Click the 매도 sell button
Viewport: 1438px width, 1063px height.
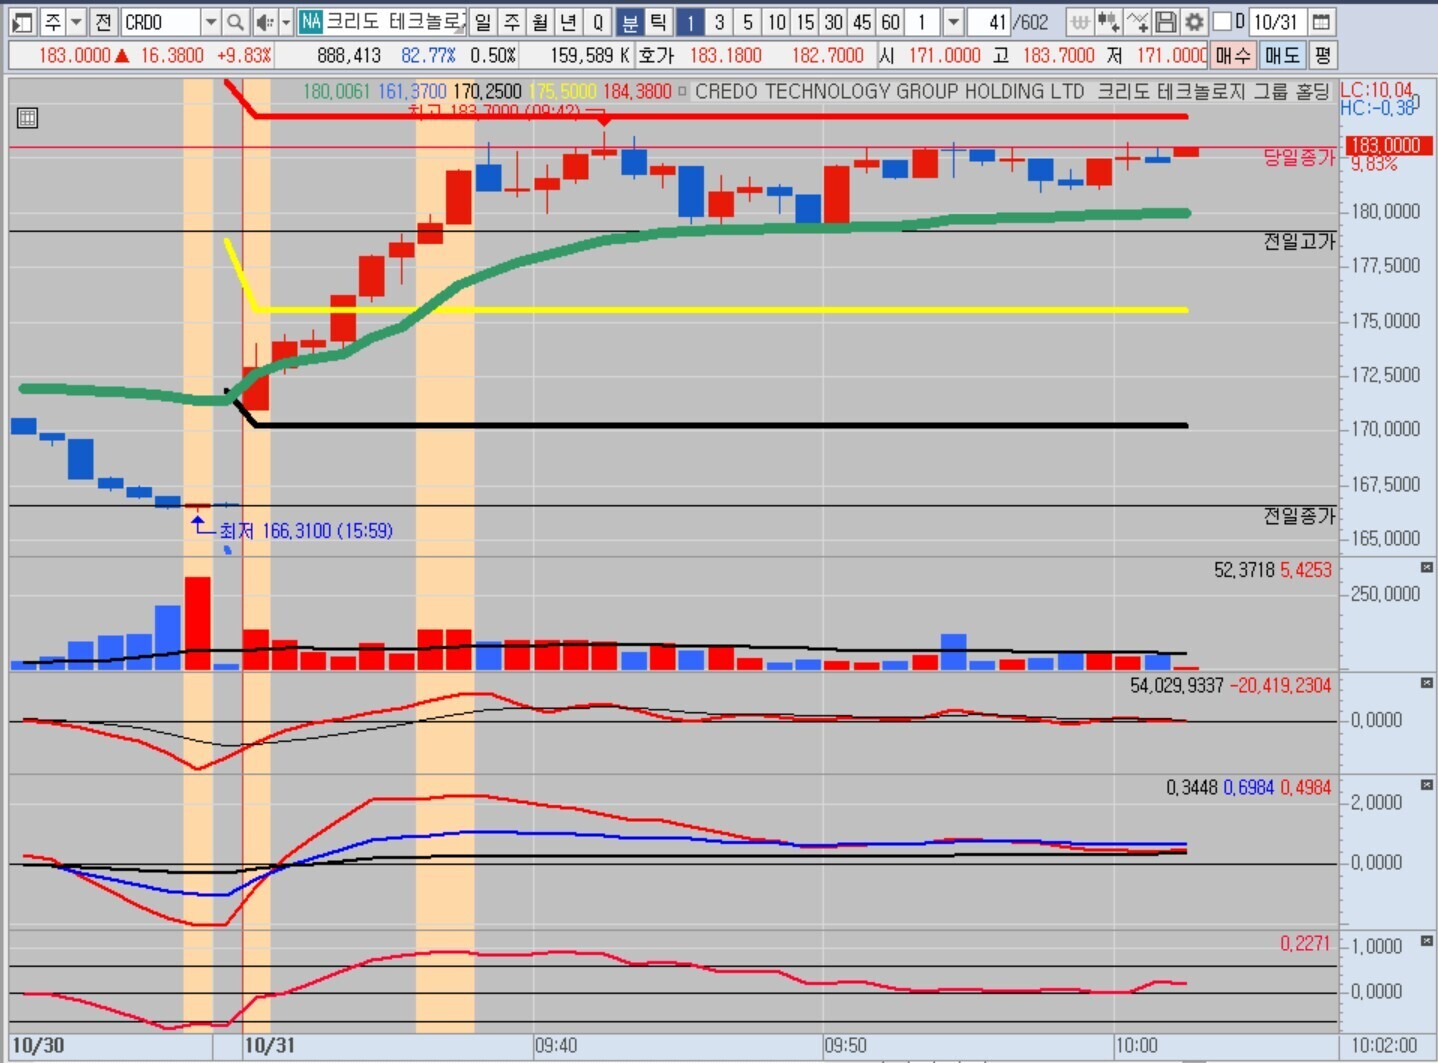1282,55
